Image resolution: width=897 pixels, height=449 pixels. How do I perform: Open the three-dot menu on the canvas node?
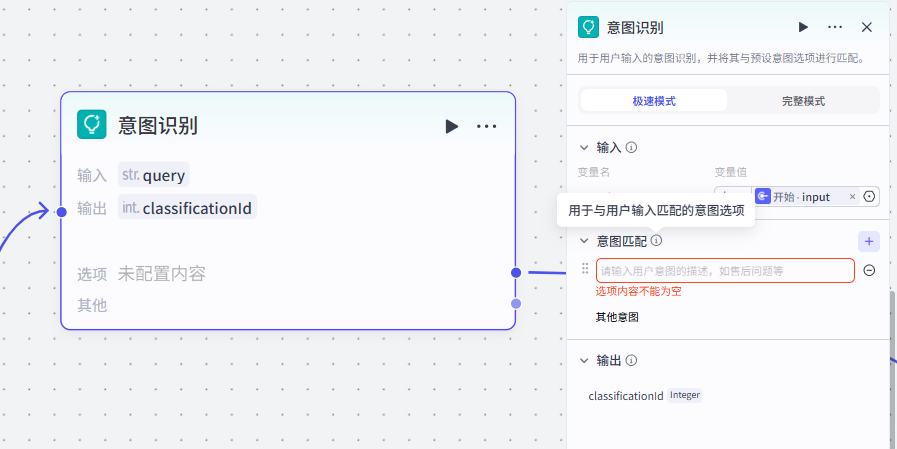tap(487, 126)
